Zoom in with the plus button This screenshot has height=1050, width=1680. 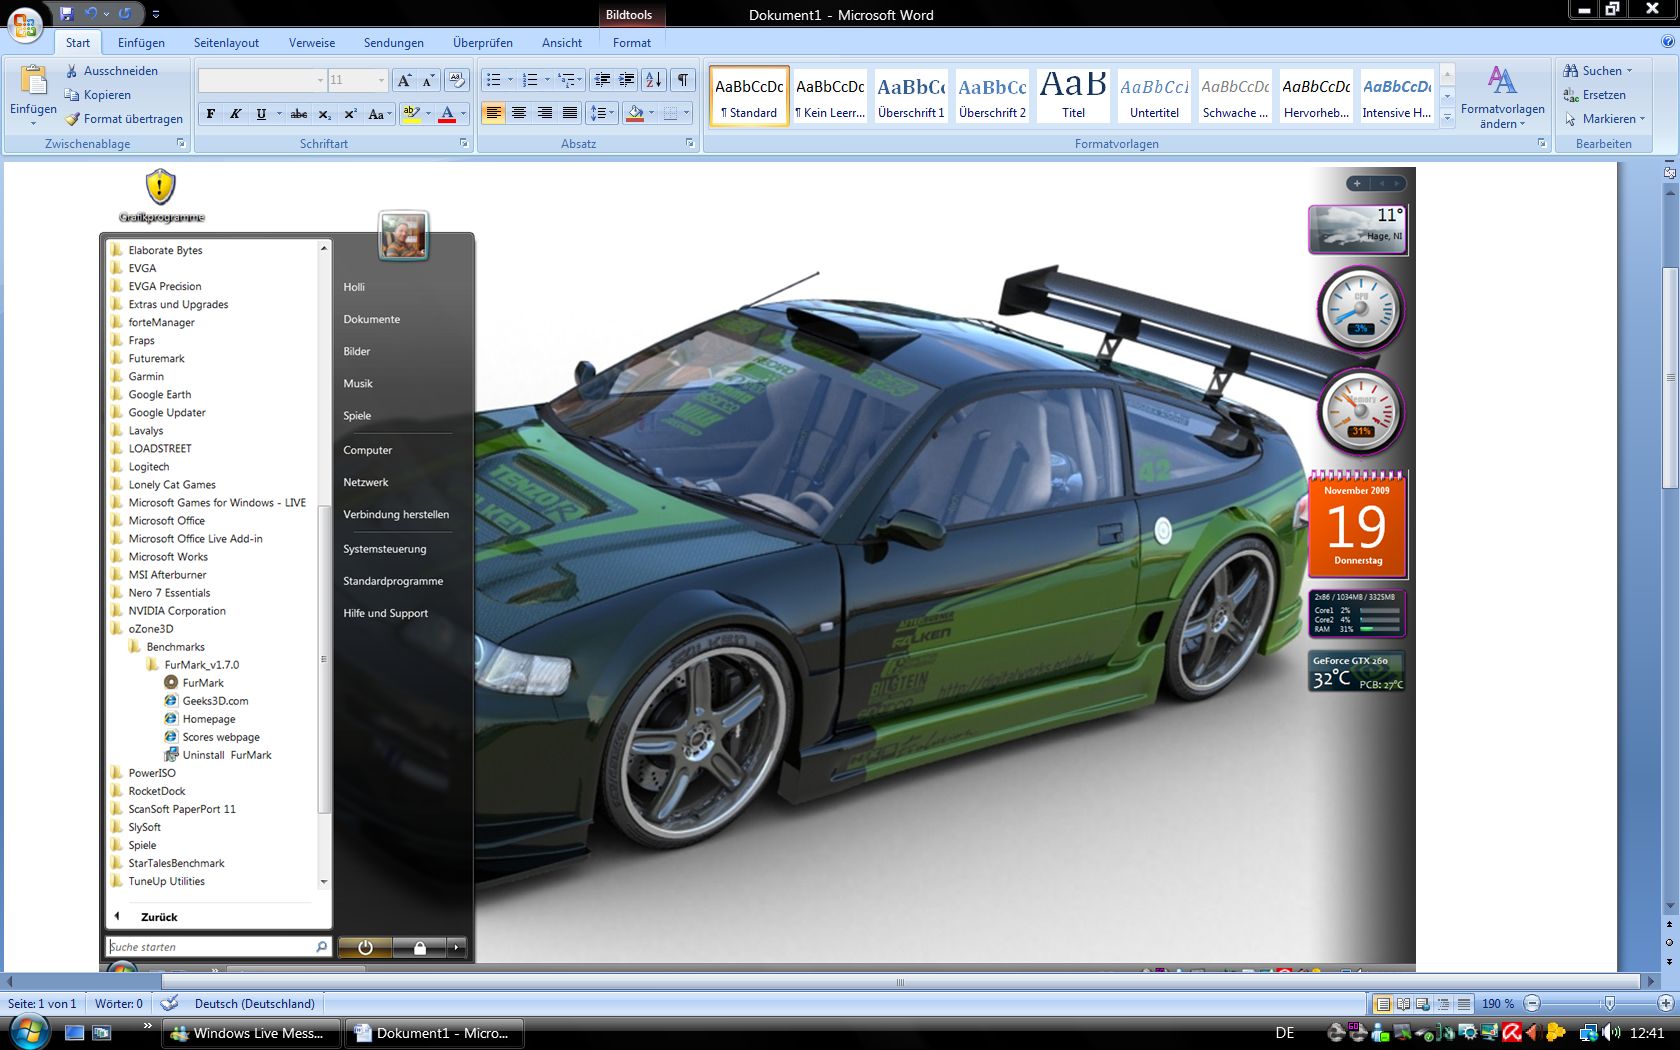pyautogui.click(x=1665, y=1003)
